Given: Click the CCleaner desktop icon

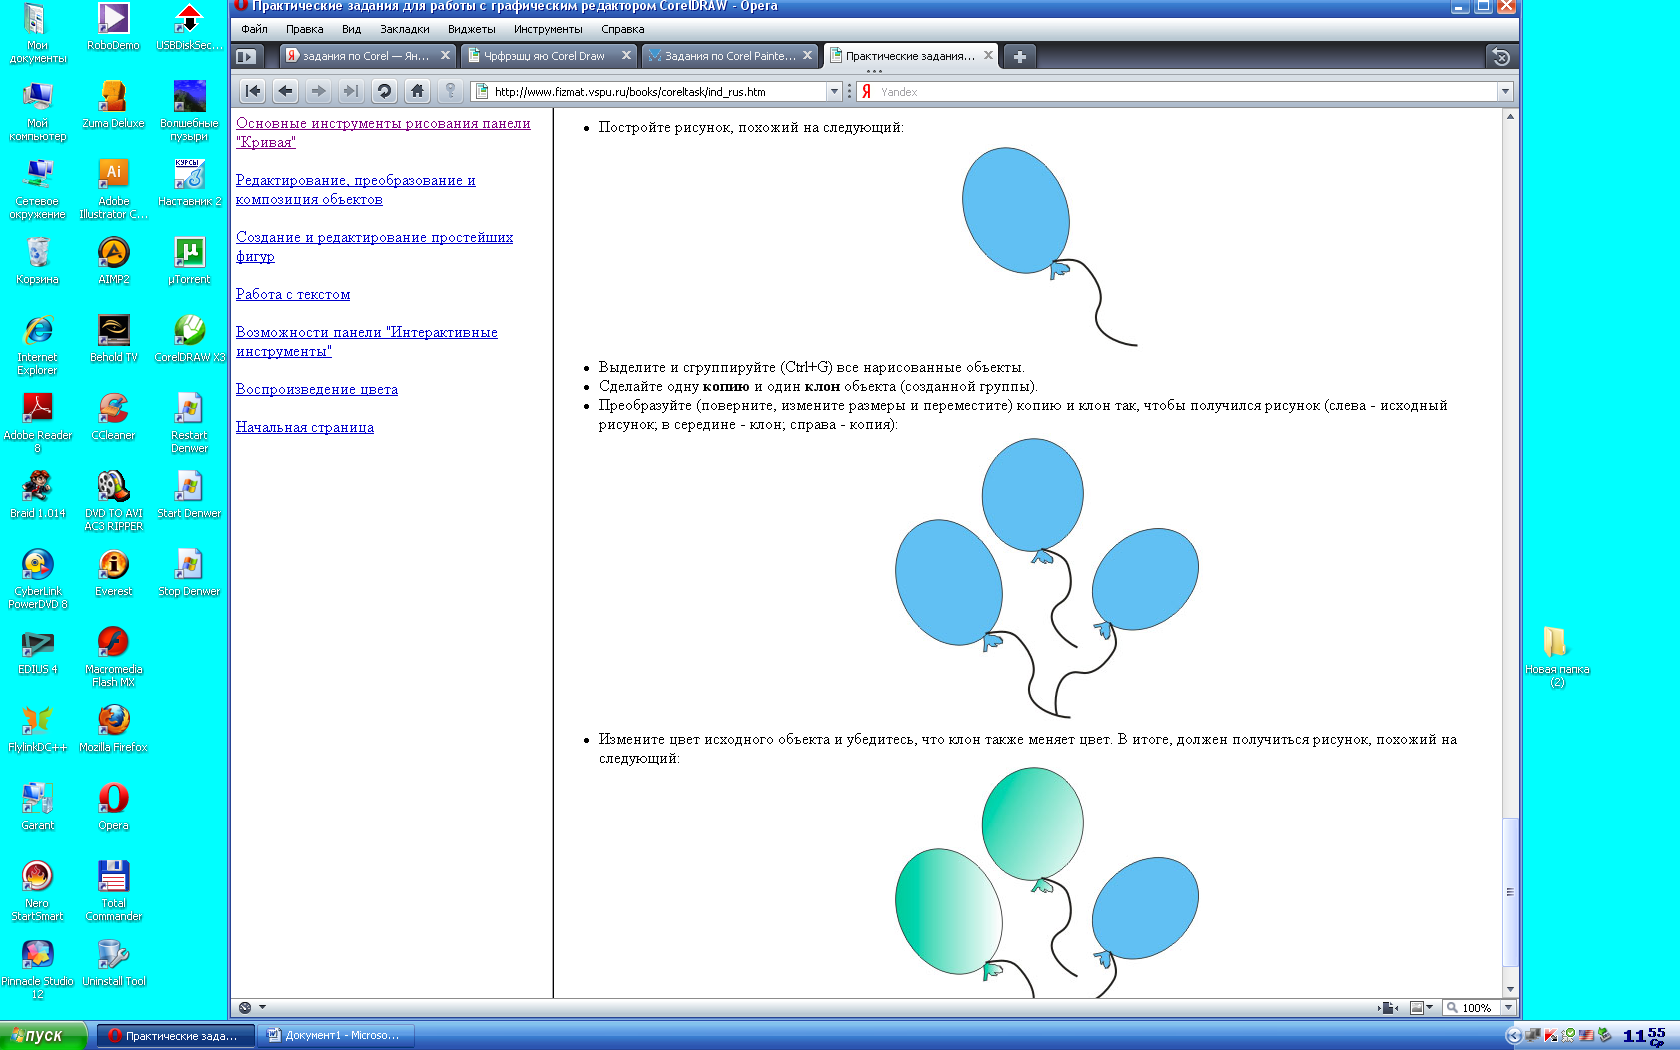Looking at the screenshot, I should click(113, 416).
